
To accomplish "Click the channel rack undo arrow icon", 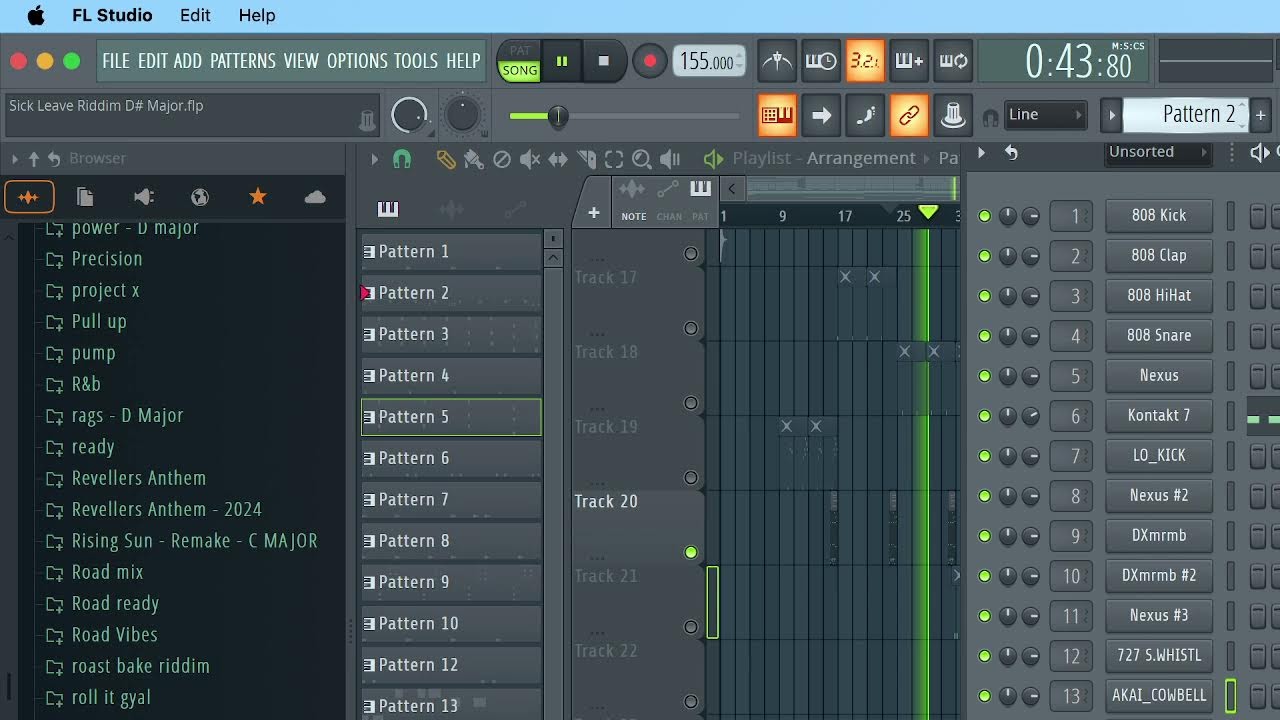I will 1011,153.
